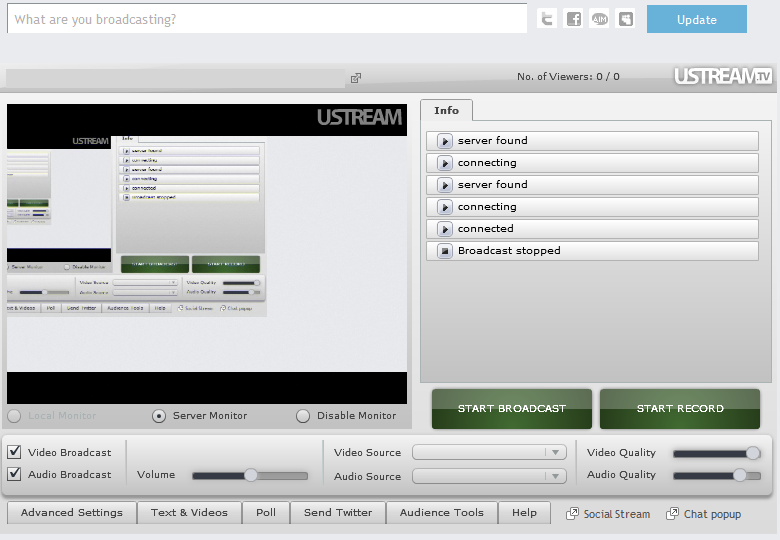Open the Social Stream link
The height and width of the screenshot is (540, 780).
click(617, 514)
